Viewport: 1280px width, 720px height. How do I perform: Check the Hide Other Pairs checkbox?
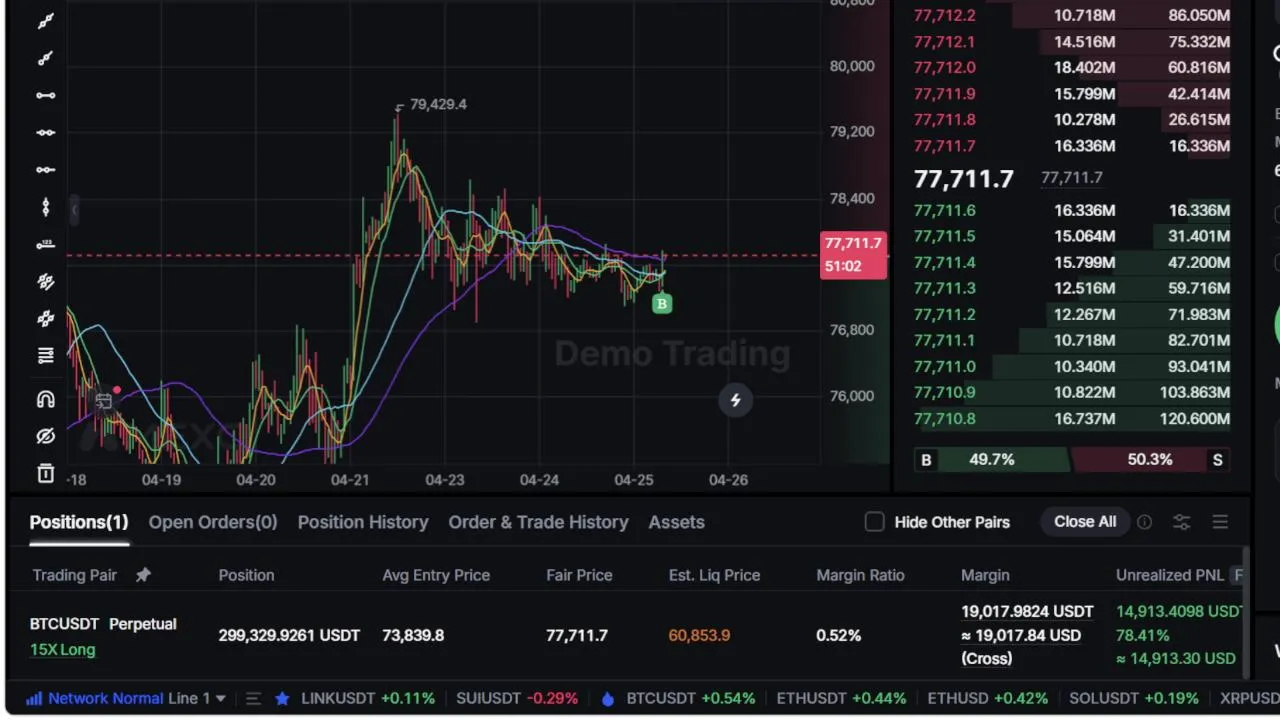[x=874, y=522]
